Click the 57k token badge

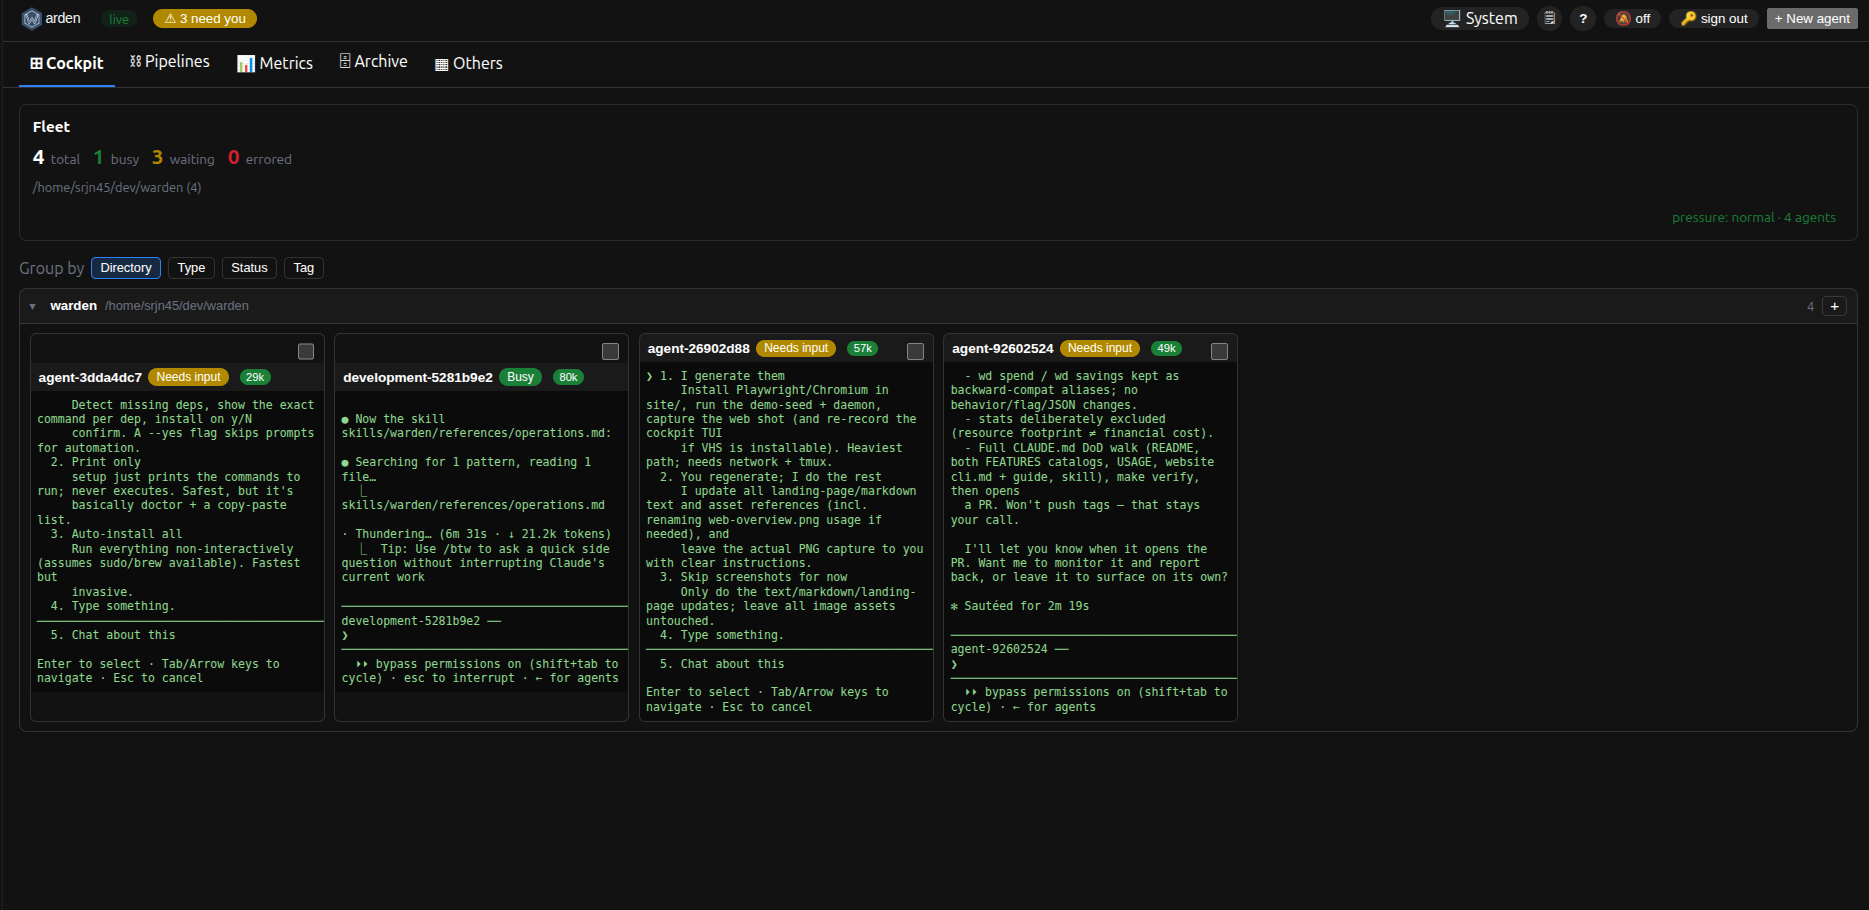(862, 348)
